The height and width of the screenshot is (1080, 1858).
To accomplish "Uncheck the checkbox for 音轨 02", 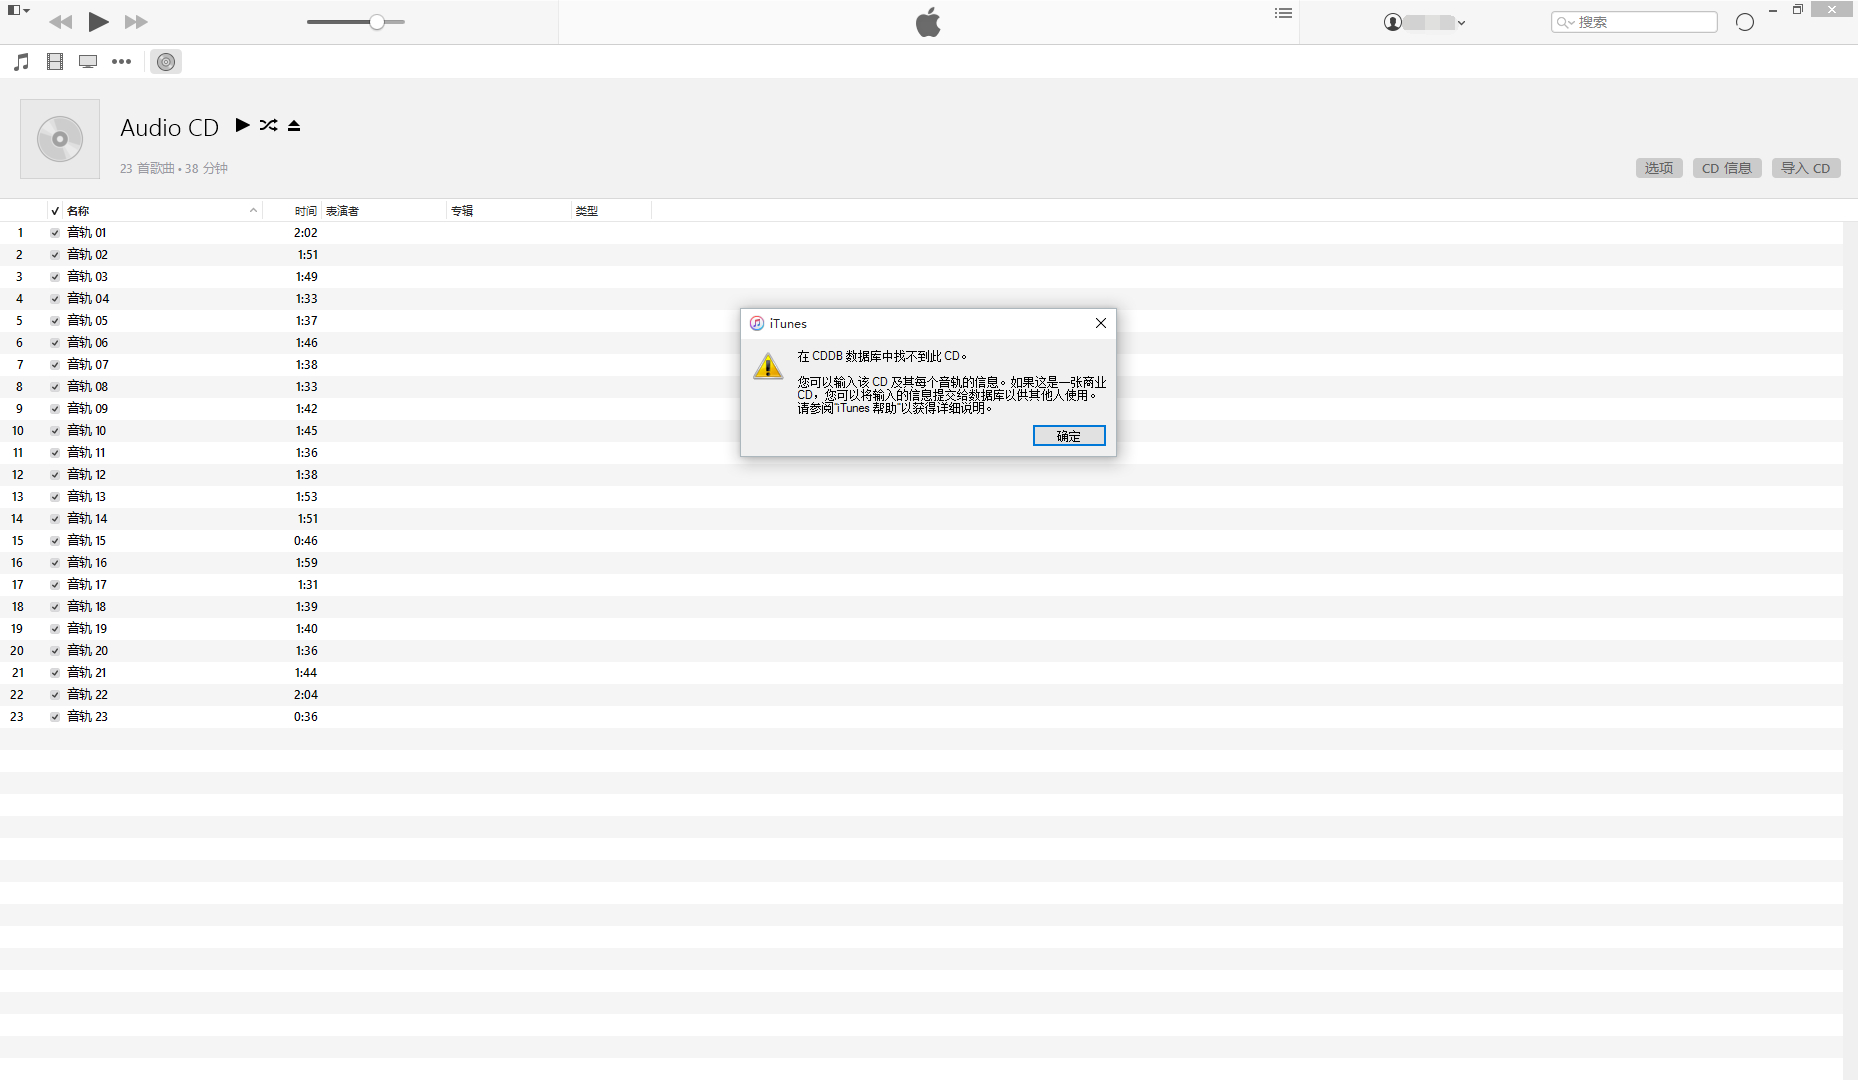I will [x=55, y=255].
